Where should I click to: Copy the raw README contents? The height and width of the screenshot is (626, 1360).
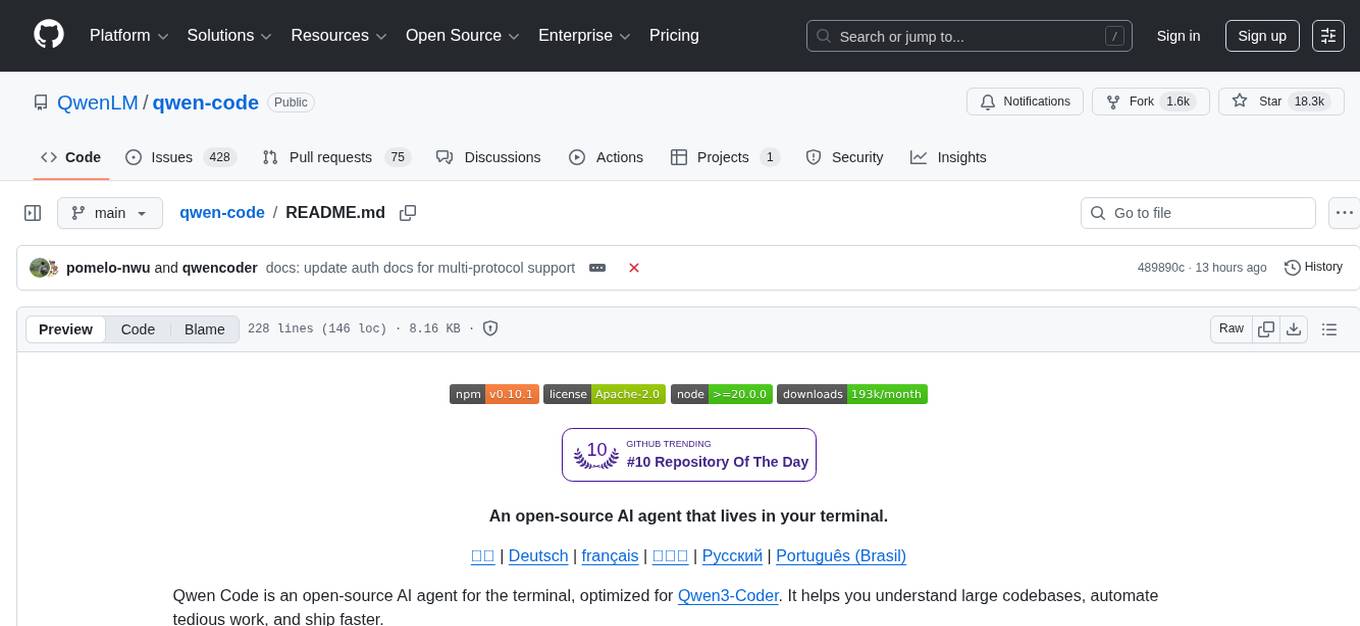pyautogui.click(x=1266, y=328)
